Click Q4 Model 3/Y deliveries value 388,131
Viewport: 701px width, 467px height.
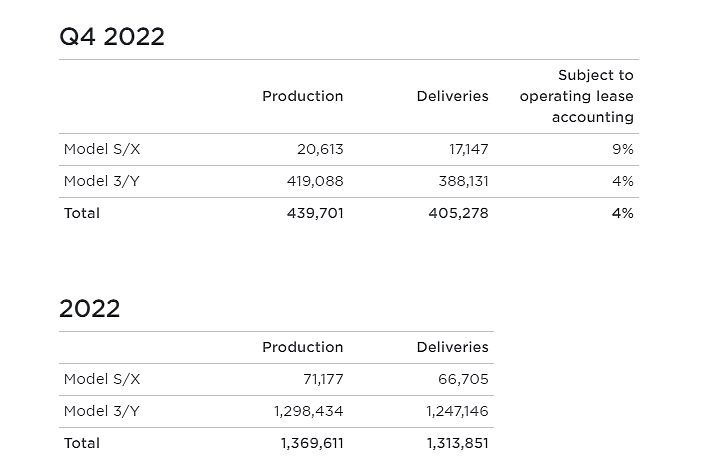[x=463, y=181]
